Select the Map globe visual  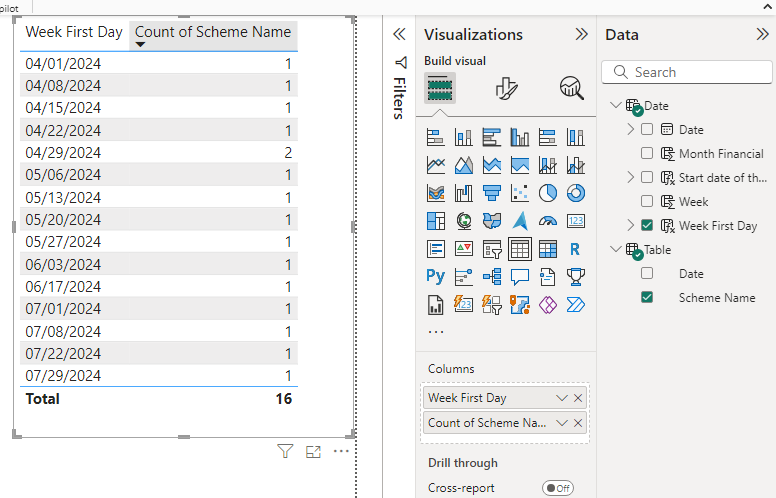pos(464,221)
